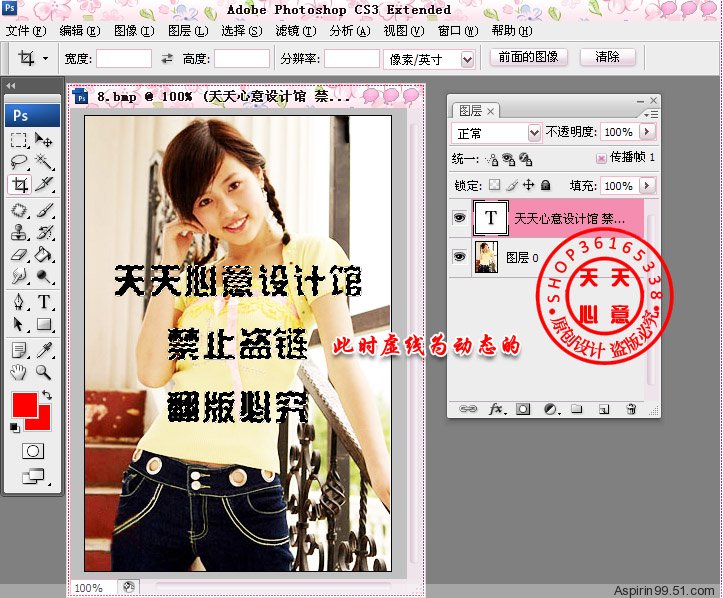This screenshot has width=723, height=598.
Task: Select the Path Selection tool
Action: [x=19, y=324]
